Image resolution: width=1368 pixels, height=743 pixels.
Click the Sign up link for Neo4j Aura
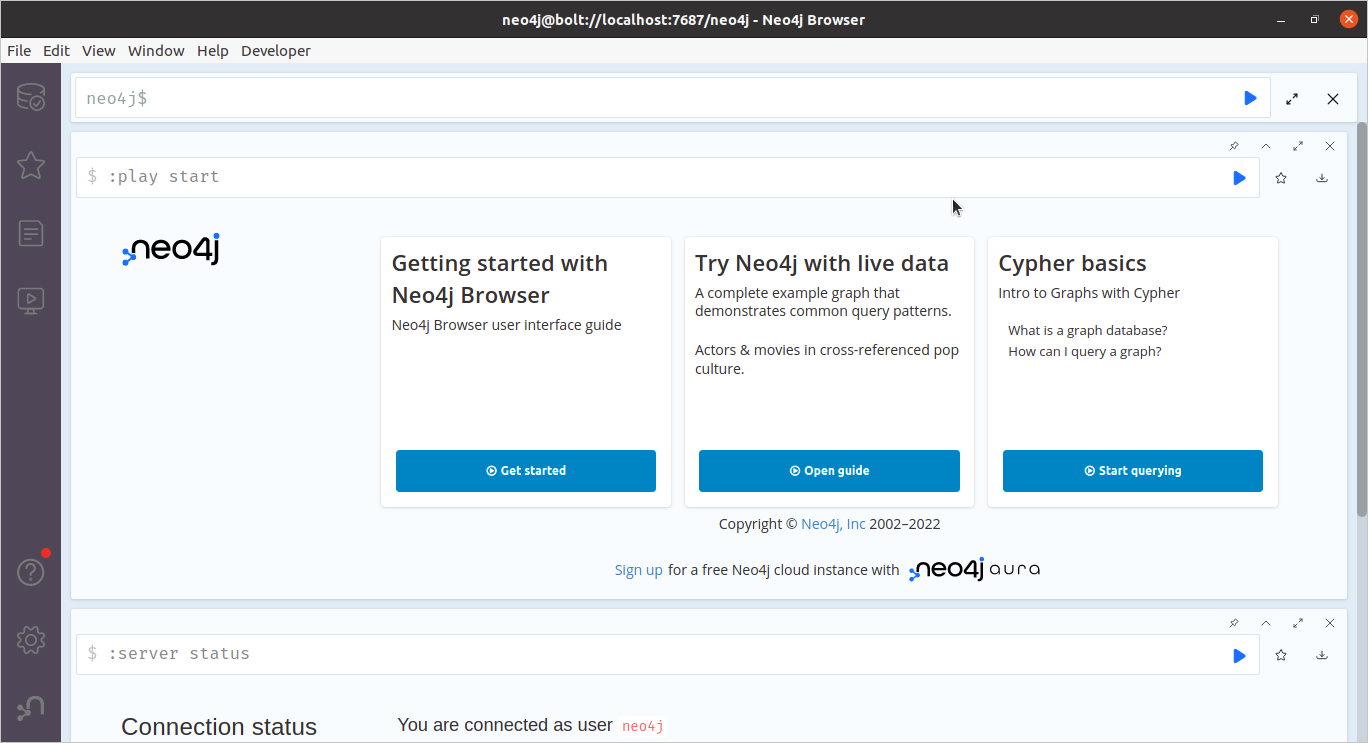[x=639, y=569]
